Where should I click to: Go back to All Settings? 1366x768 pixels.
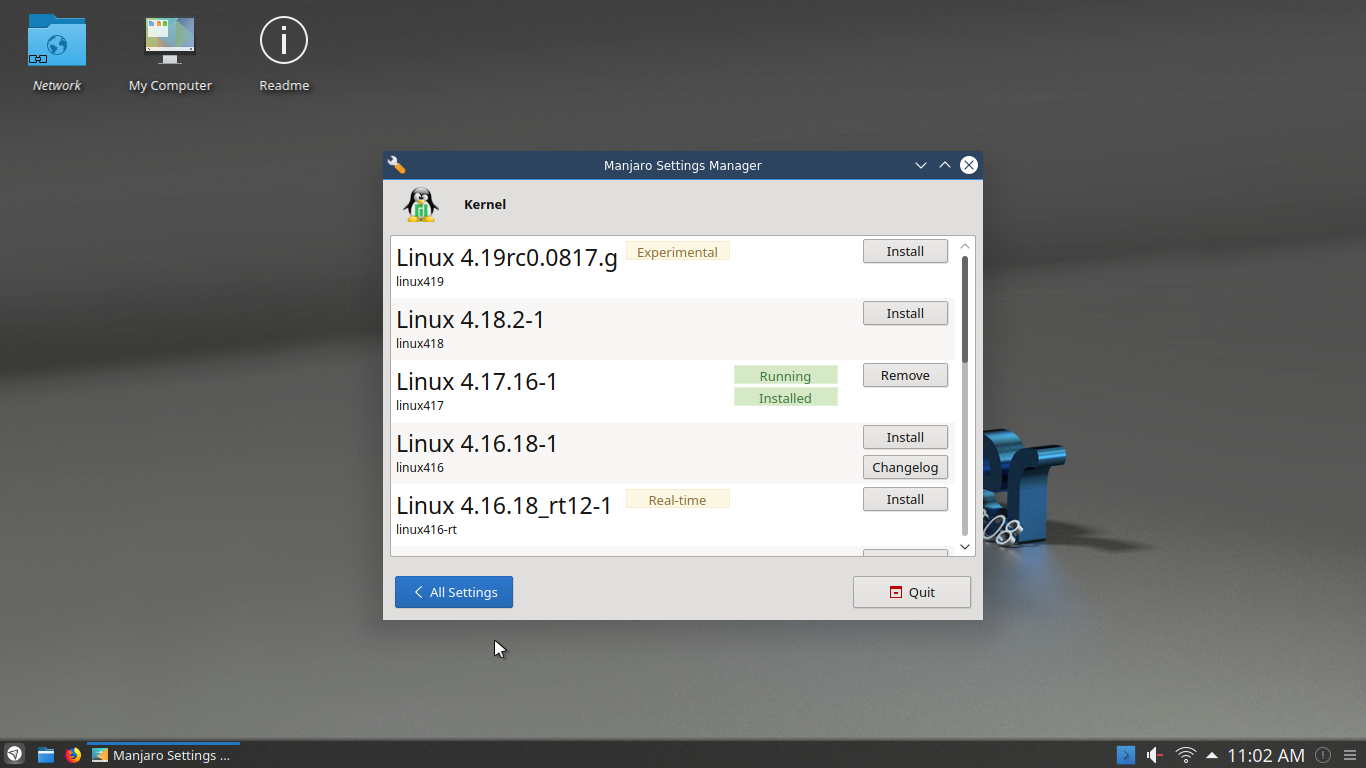pyautogui.click(x=454, y=592)
